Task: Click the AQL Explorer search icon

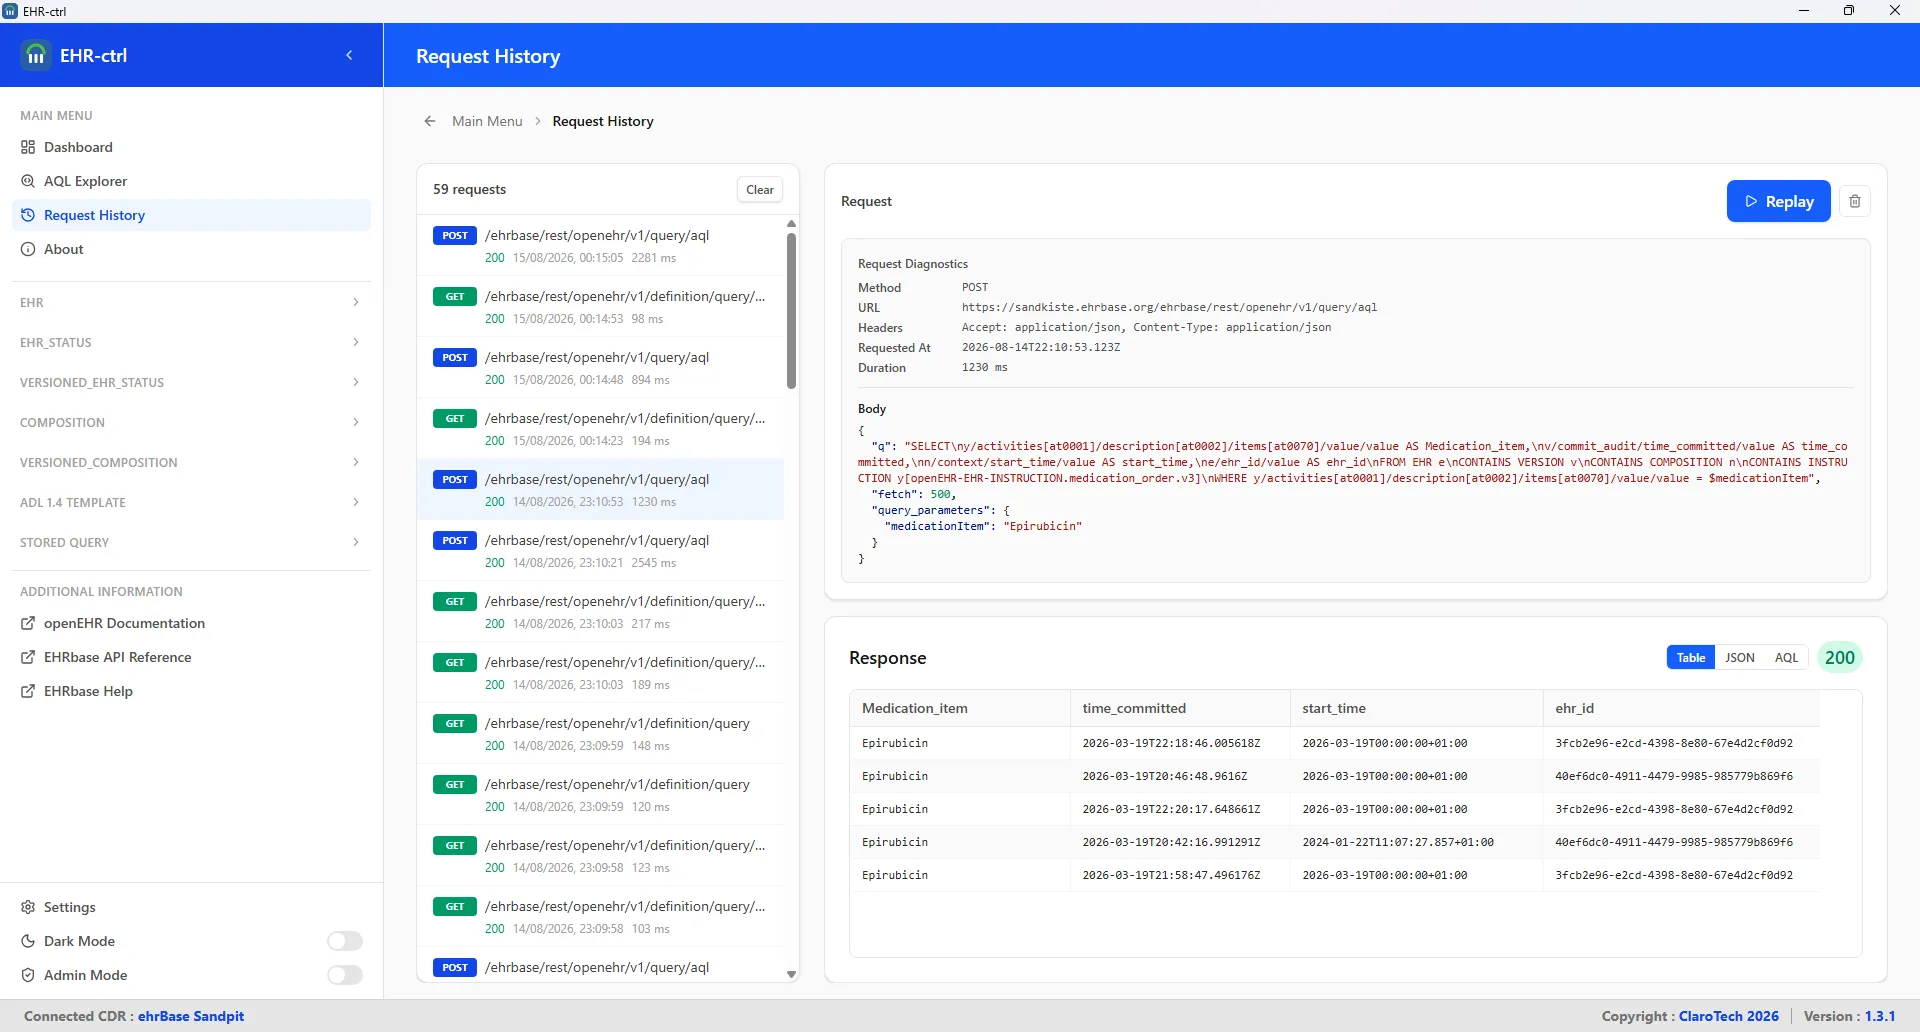Action: point(28,181)
